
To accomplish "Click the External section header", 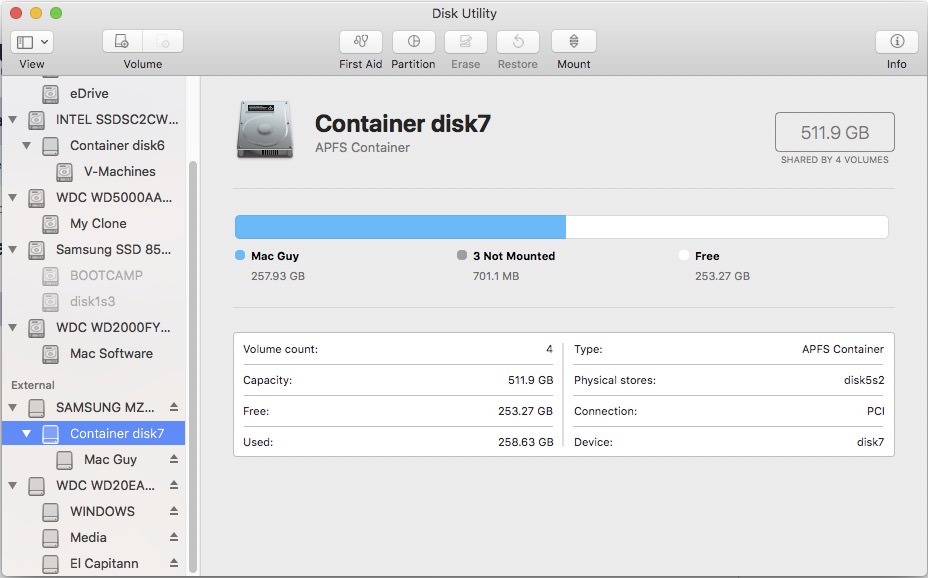I will (x=33, y=385).
